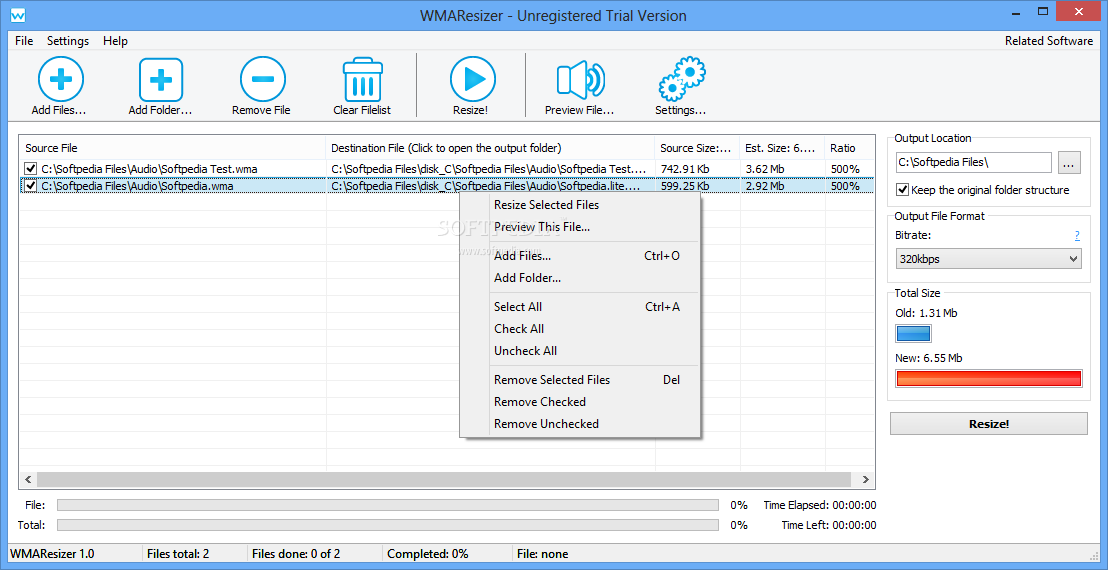Image resolution: width=1108 pixels, height=570 pixels.
Task: Click the red New size bar
Action: tap(989, 378)
